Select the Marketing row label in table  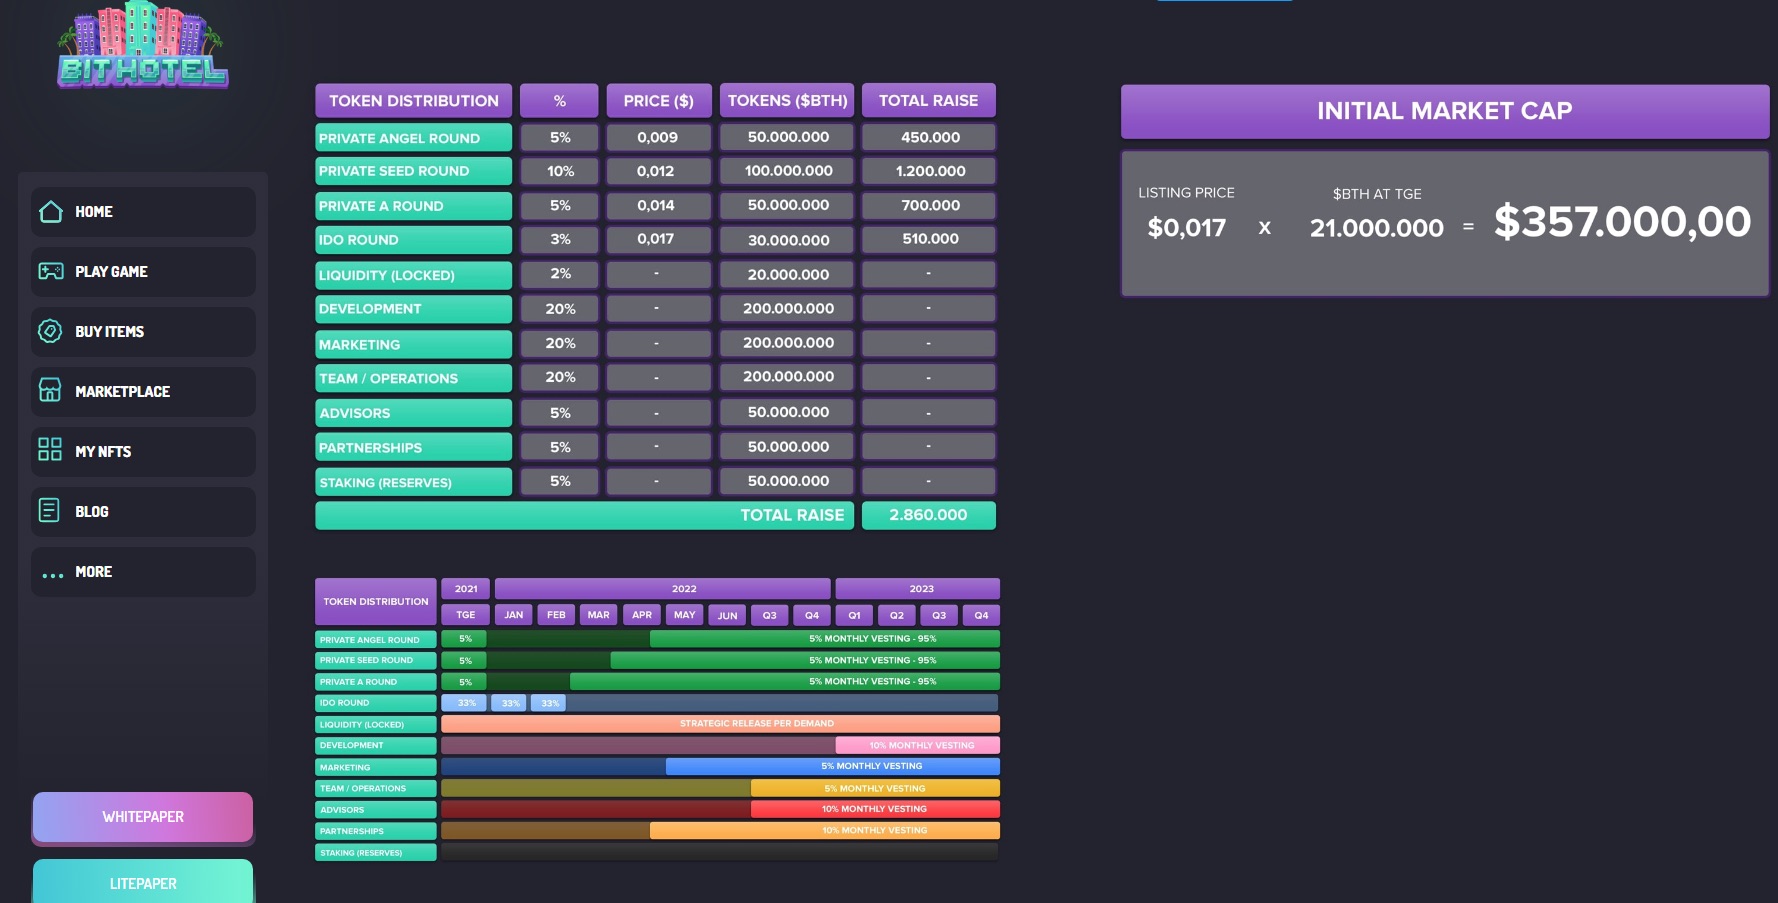(x=413, y=344)
